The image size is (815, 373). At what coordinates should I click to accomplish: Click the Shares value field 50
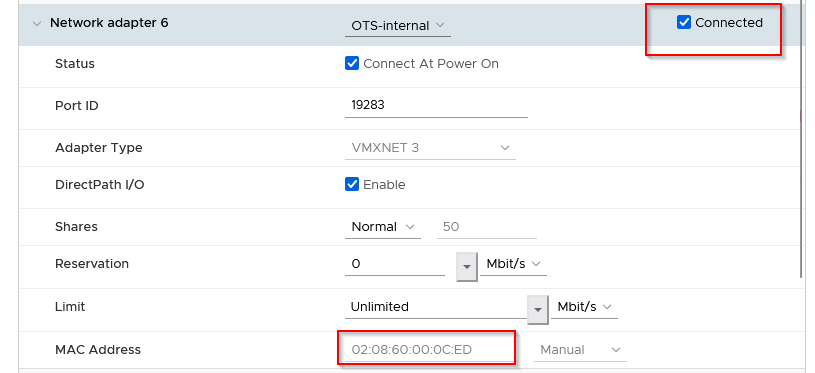[x=487, y=227]
